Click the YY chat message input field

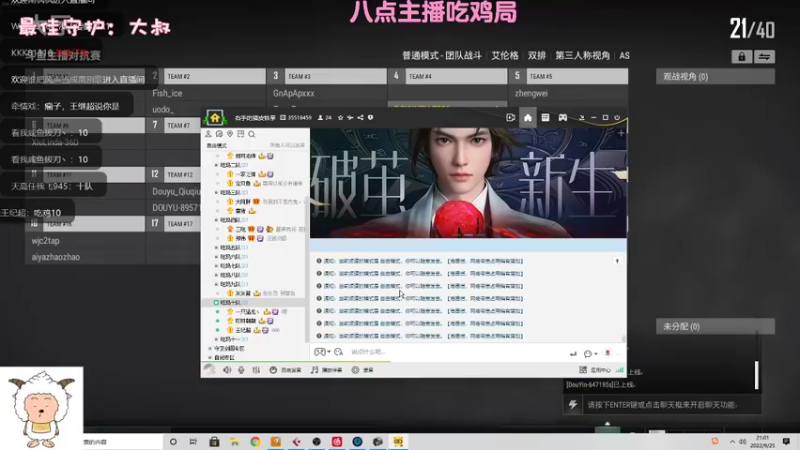[x=457, y=352]
